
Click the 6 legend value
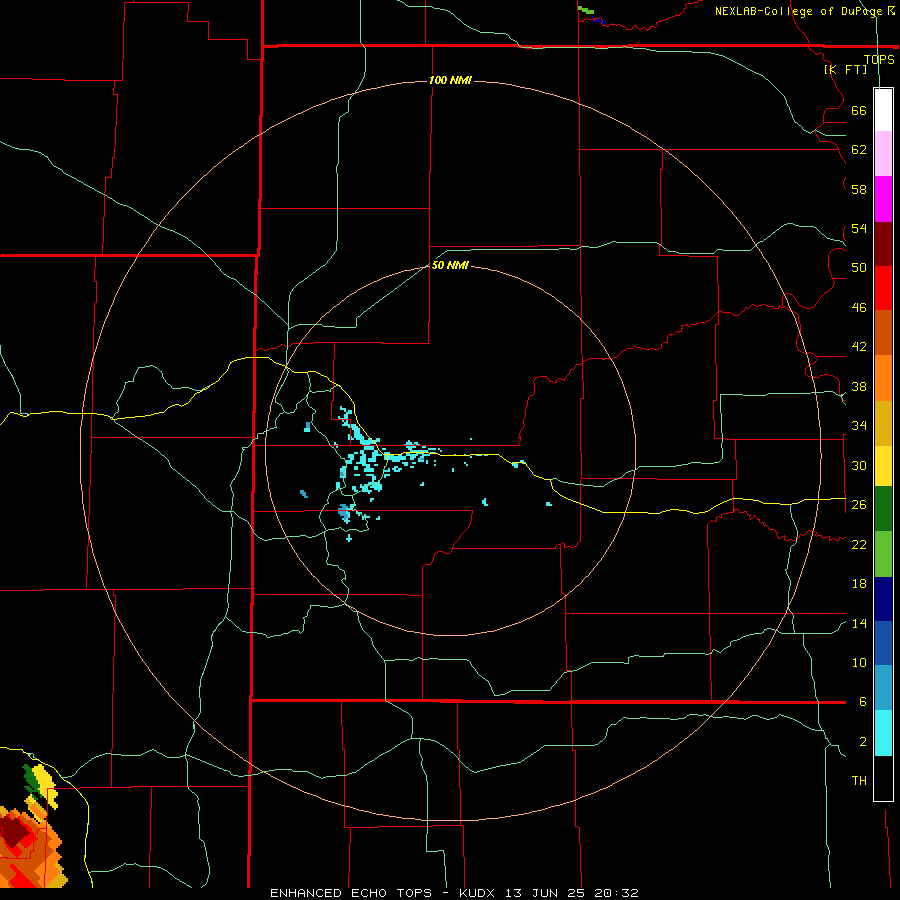(x=862, y=702)
